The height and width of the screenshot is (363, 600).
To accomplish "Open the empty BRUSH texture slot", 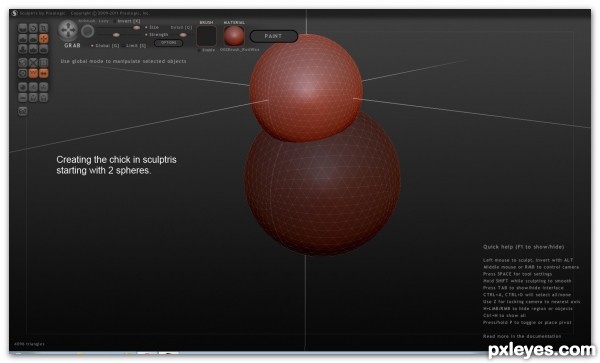I will (207, 36).
